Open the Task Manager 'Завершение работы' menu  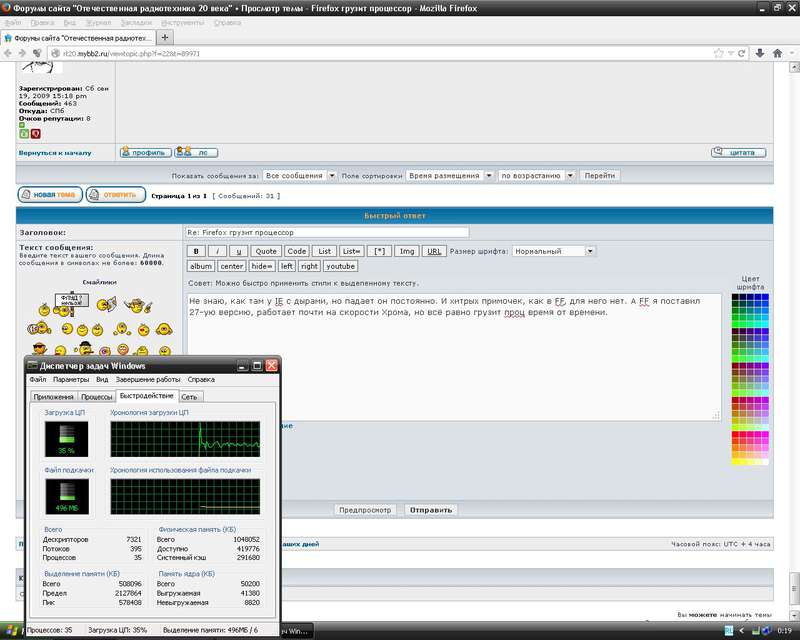coord(148,380)
